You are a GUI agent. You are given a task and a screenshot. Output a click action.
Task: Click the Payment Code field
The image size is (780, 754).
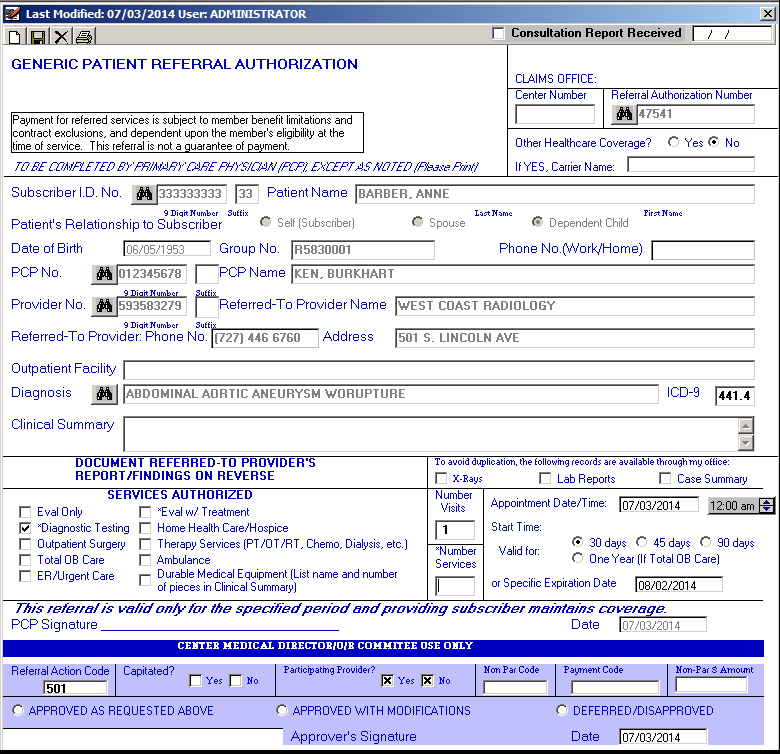click(615, 687)
